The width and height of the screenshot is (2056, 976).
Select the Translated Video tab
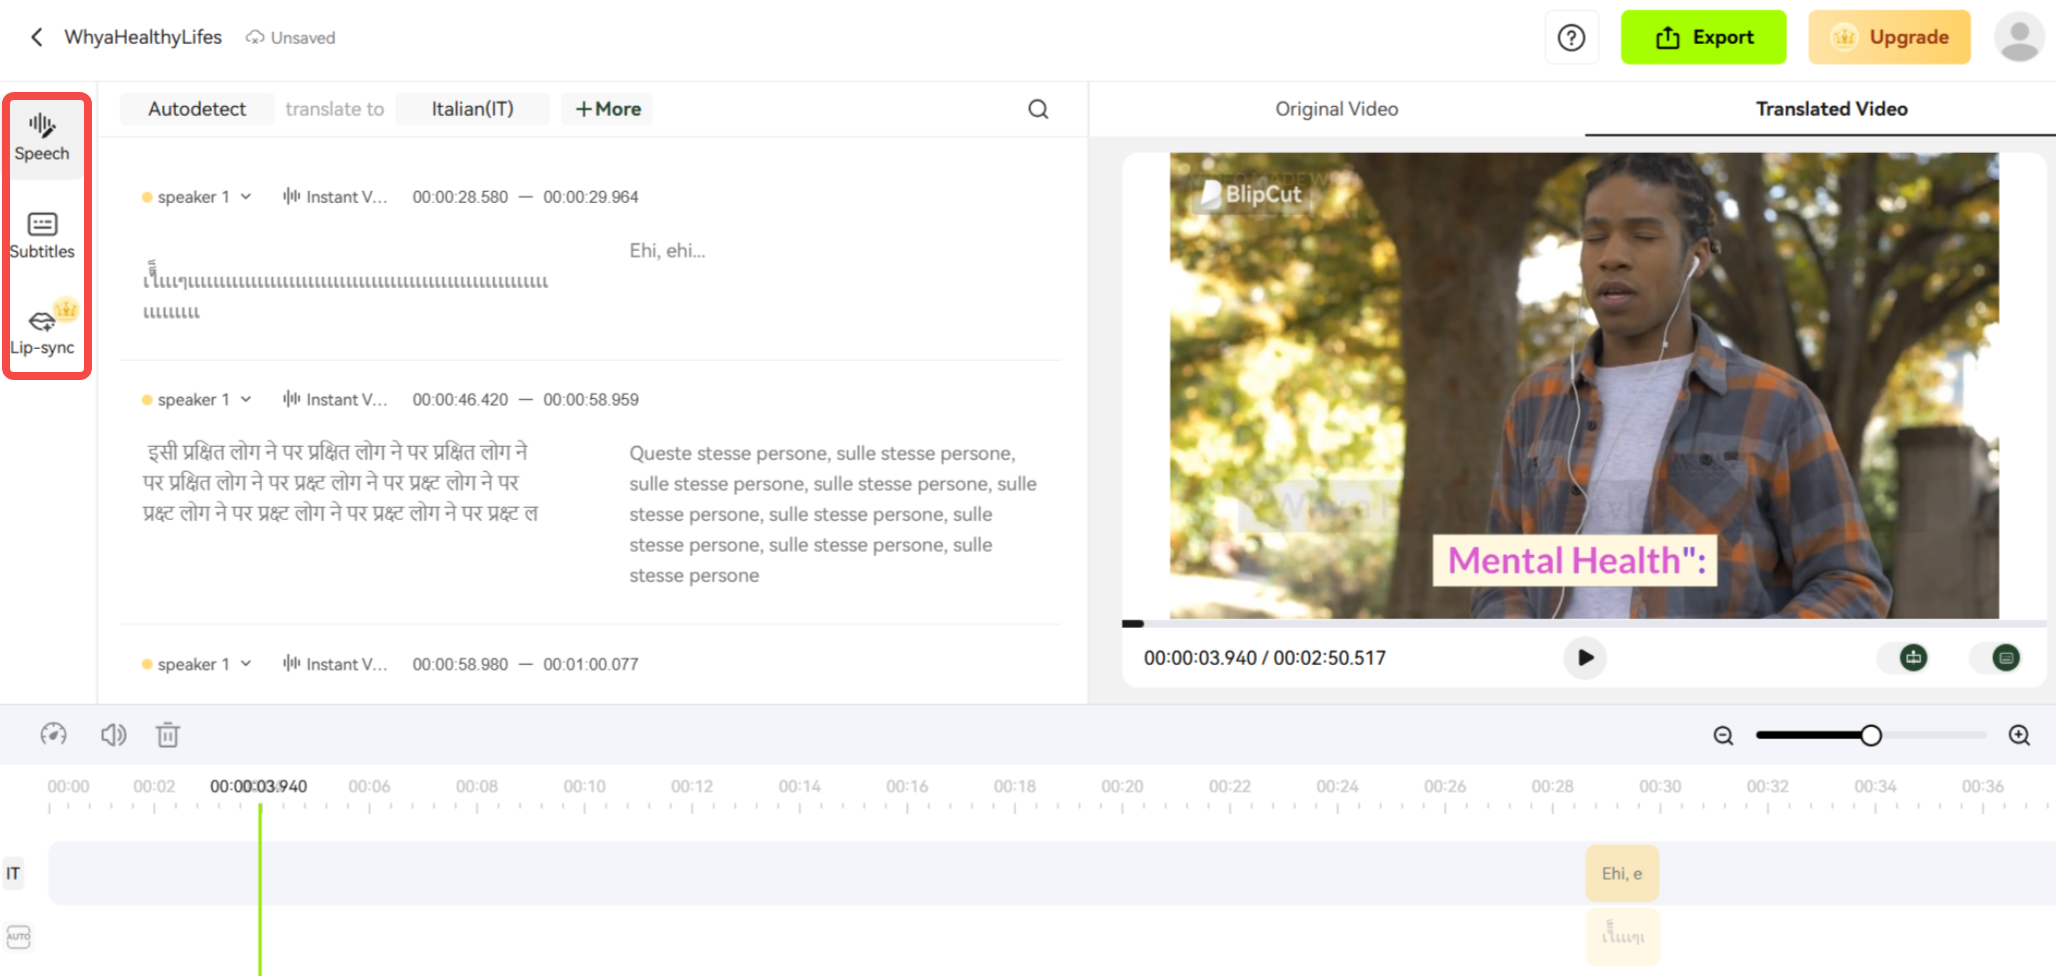coord(1831,109)
